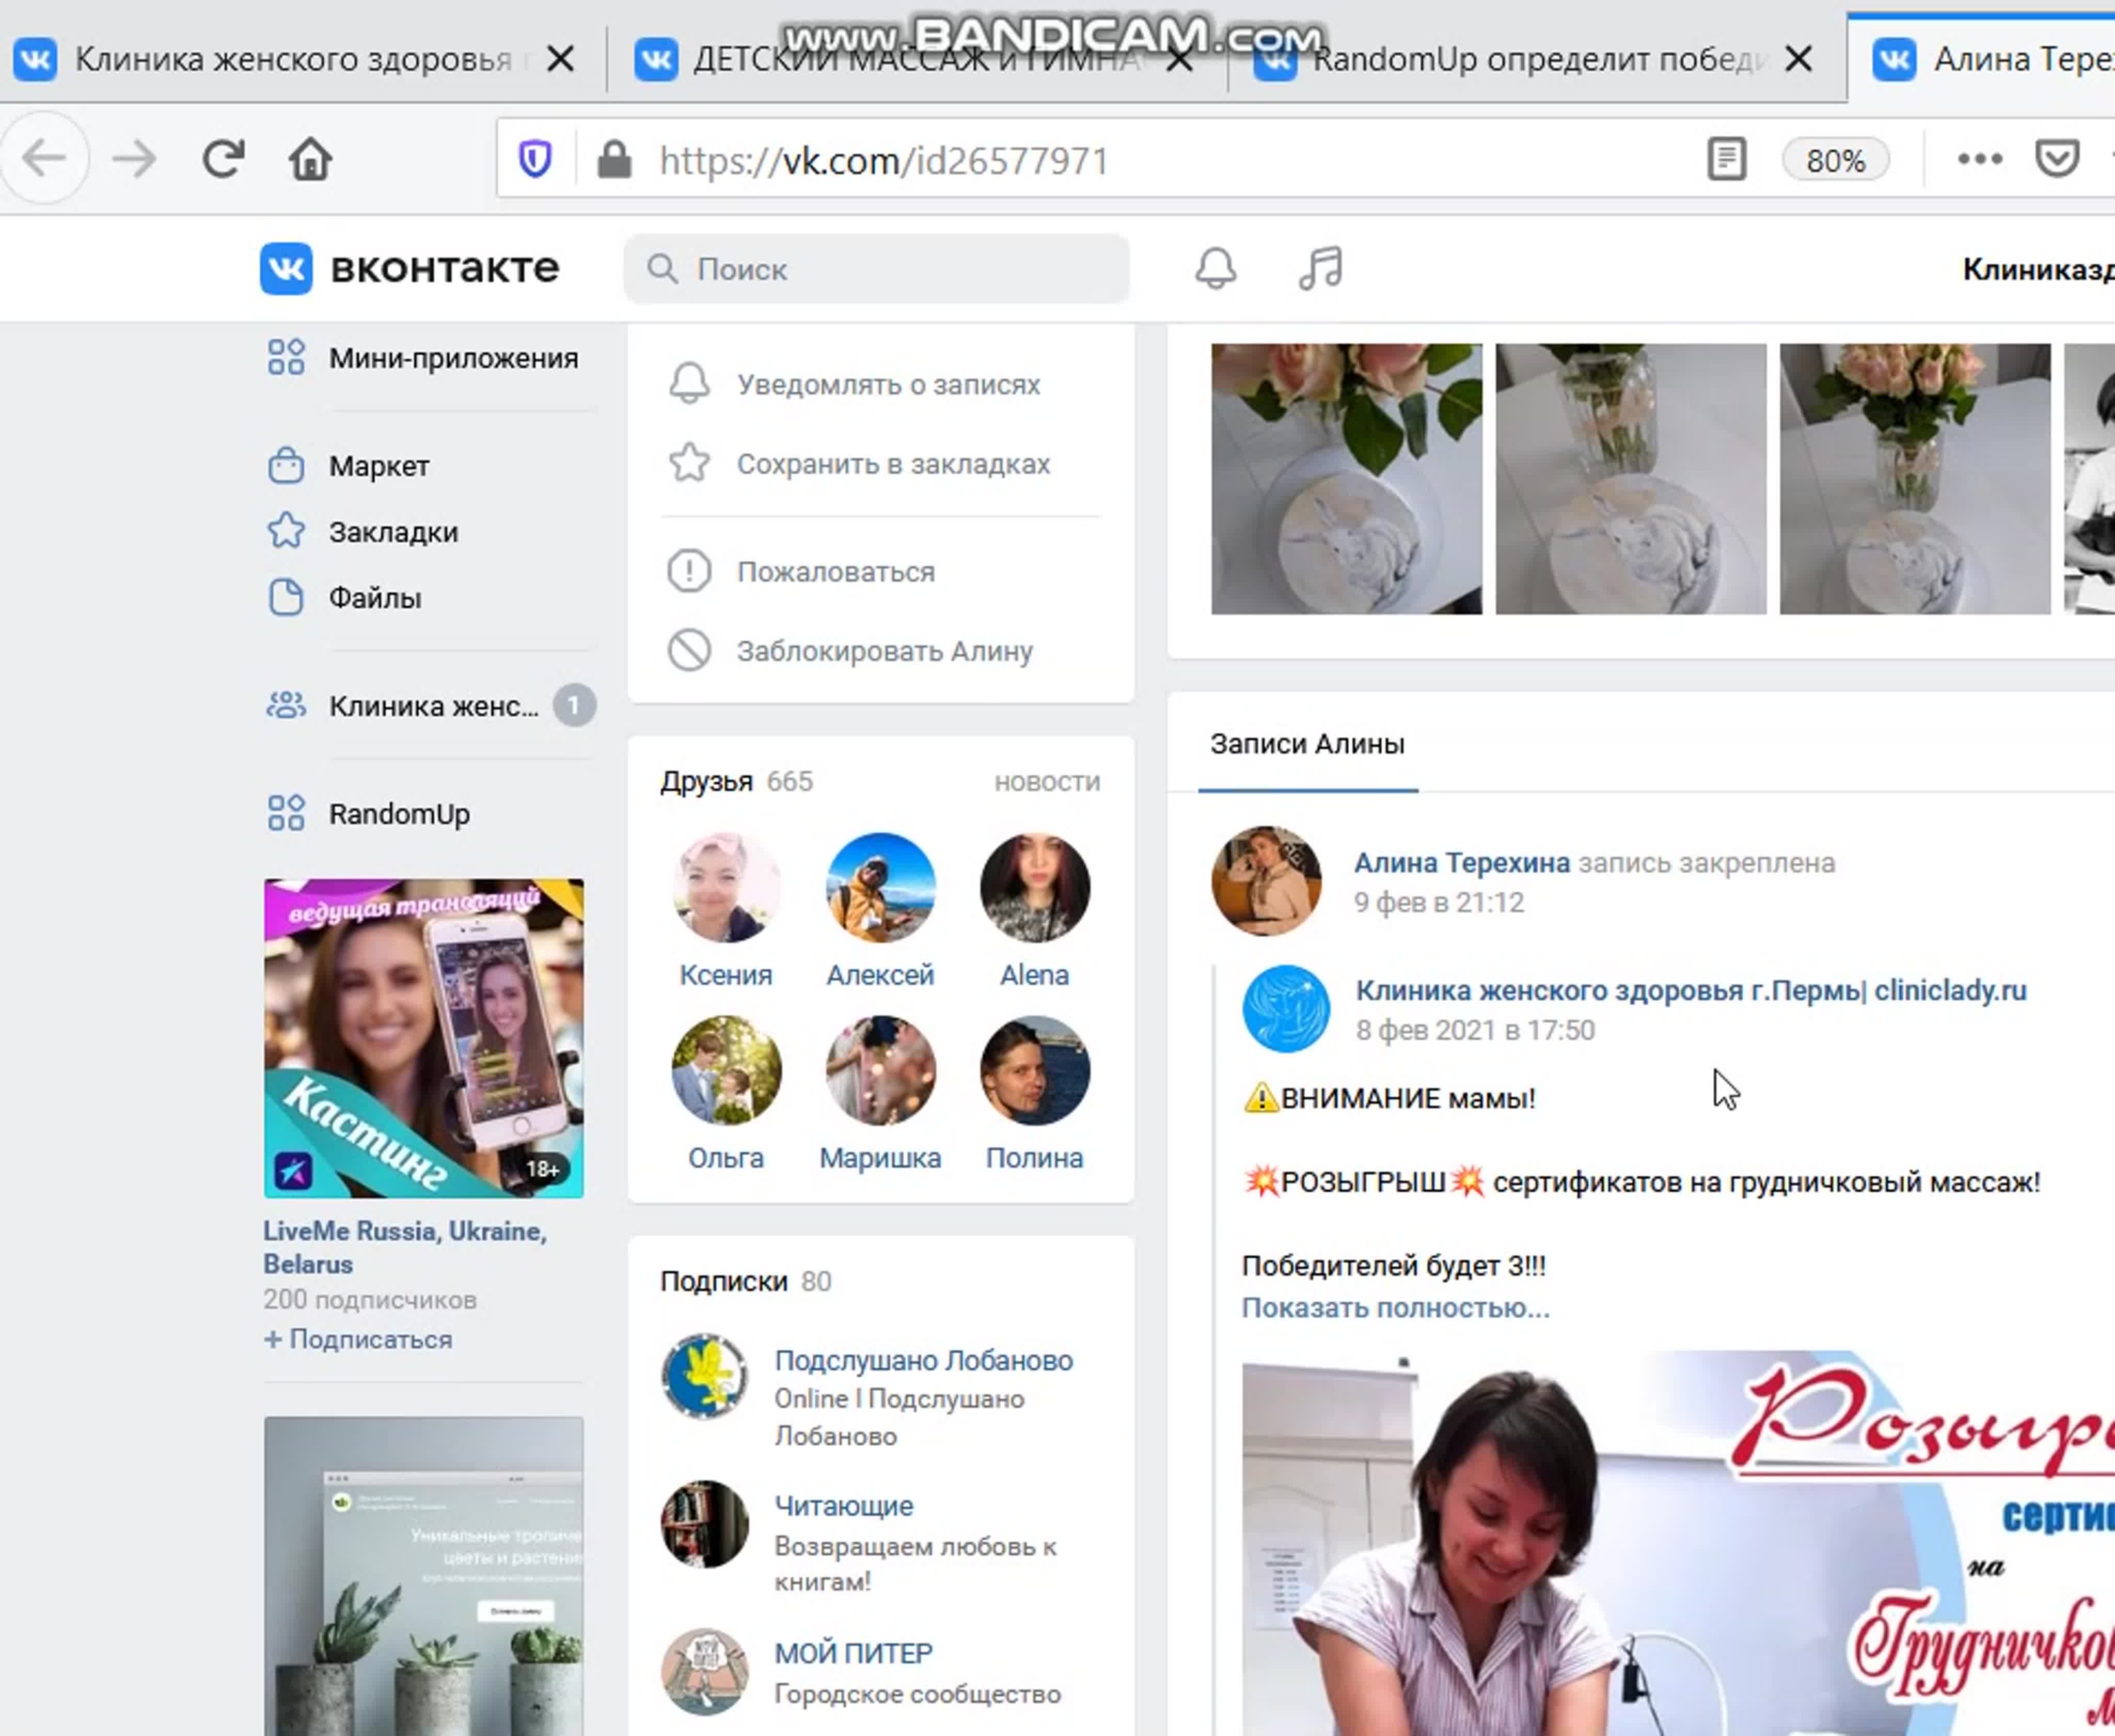
Task: Open the tracking protection shield icon
Action: point(535,159)
